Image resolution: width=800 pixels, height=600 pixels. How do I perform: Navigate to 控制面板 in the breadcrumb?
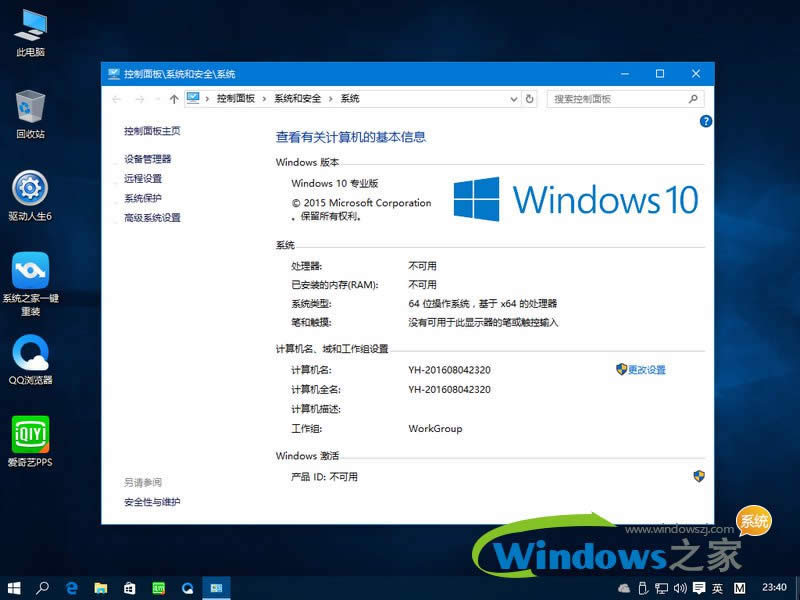tap(238, 99)
